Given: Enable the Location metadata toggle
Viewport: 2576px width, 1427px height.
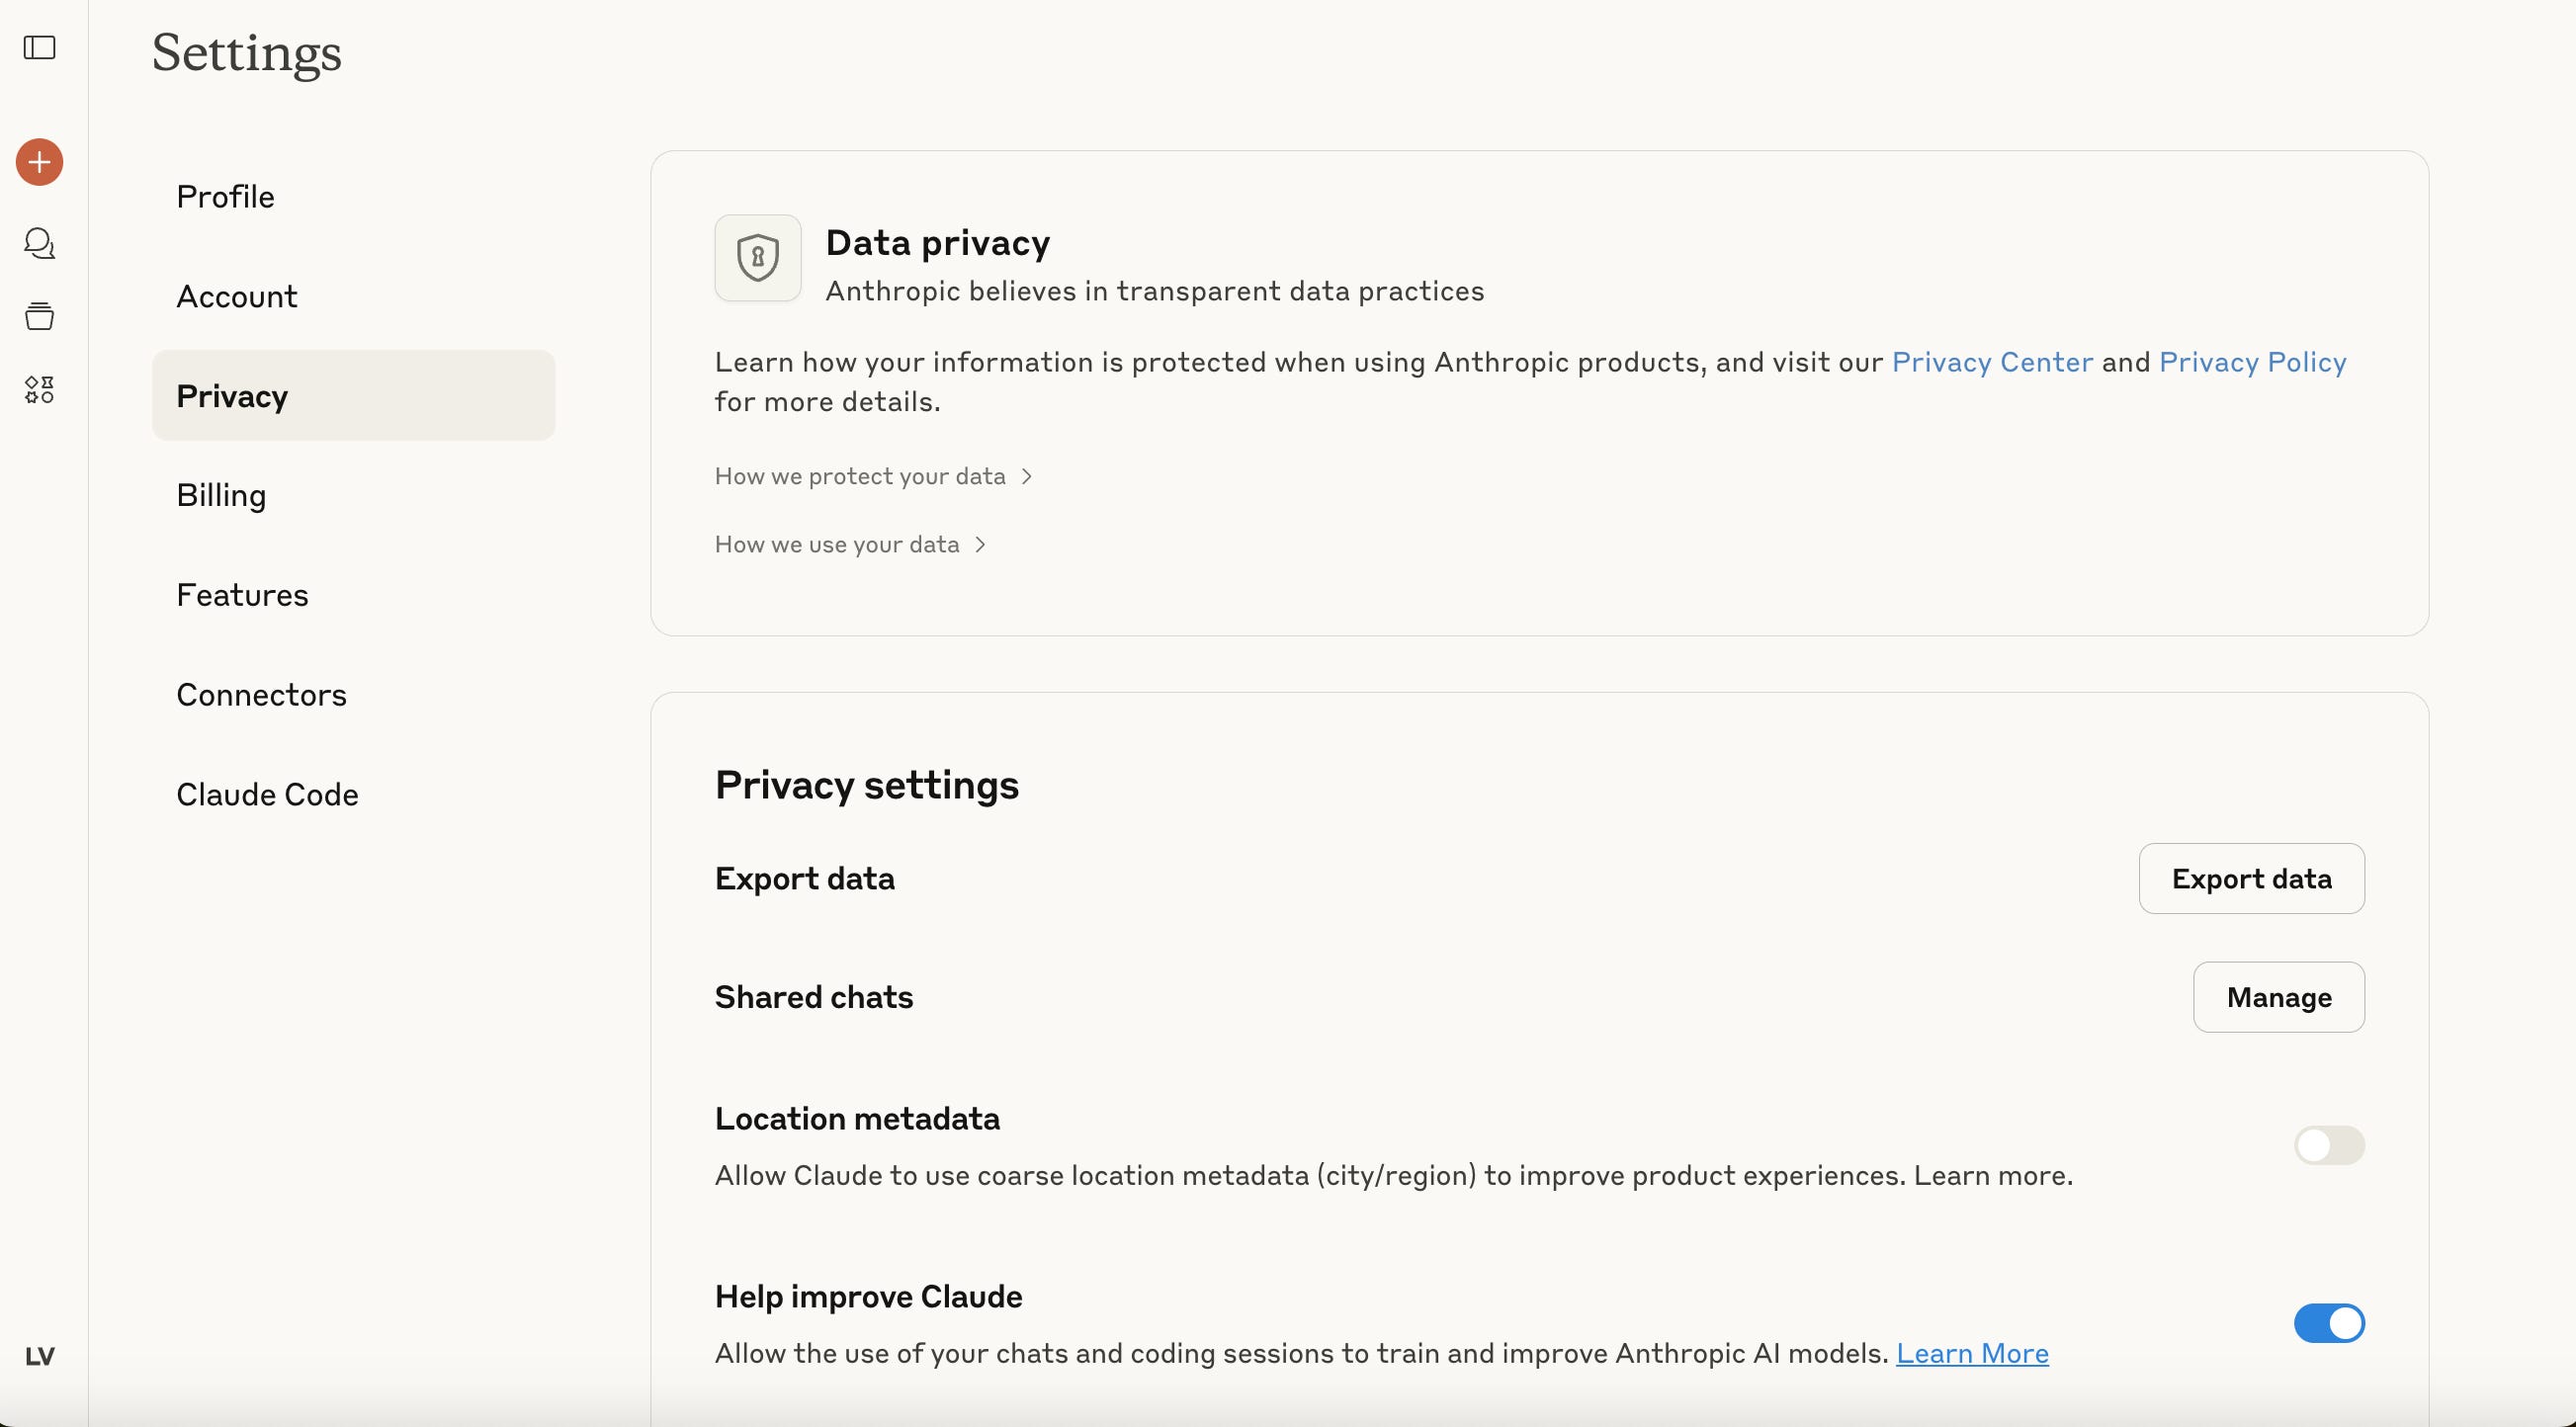Looking at the screenshot, I should [2328, 1145].
